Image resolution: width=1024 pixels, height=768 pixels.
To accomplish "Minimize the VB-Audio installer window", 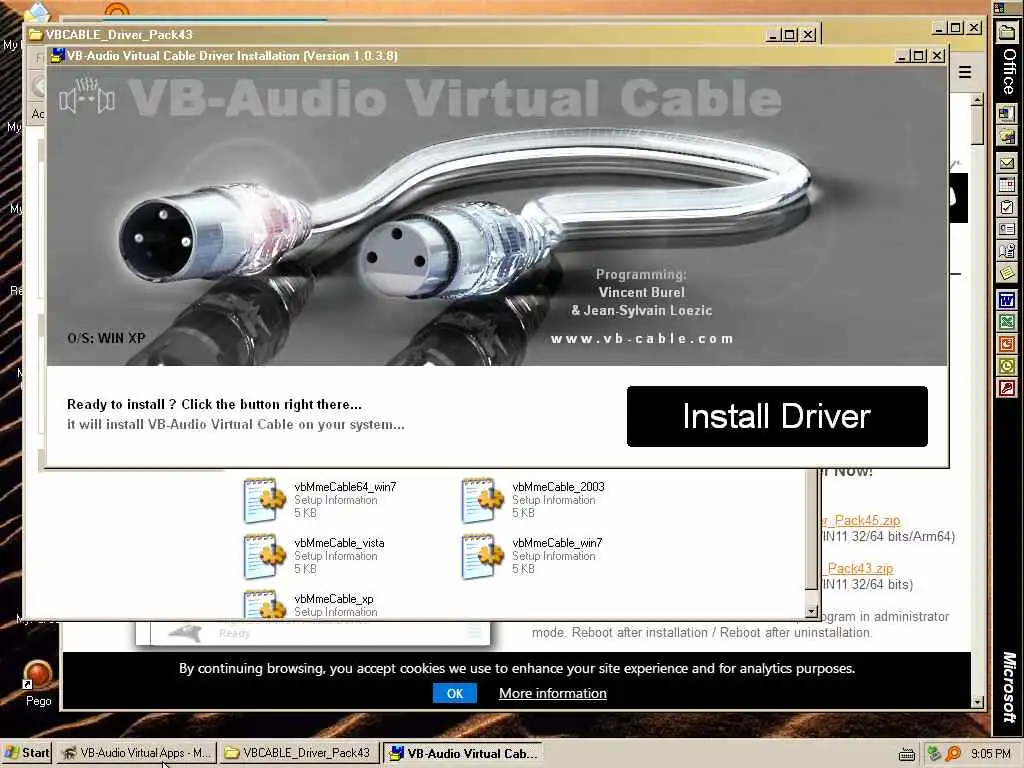I will click(x=903, y=56).
